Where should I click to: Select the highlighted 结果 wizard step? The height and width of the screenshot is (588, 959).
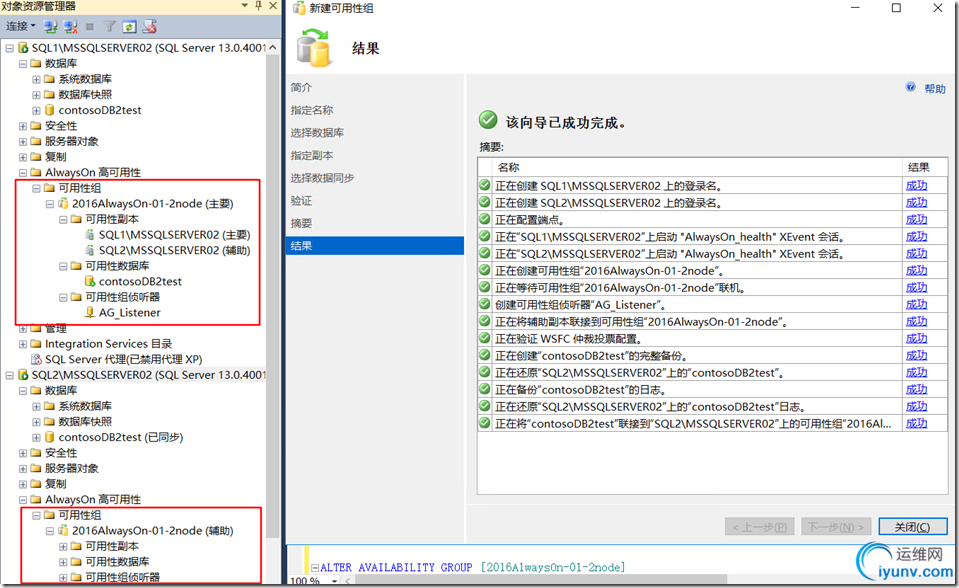coord(374,246)
